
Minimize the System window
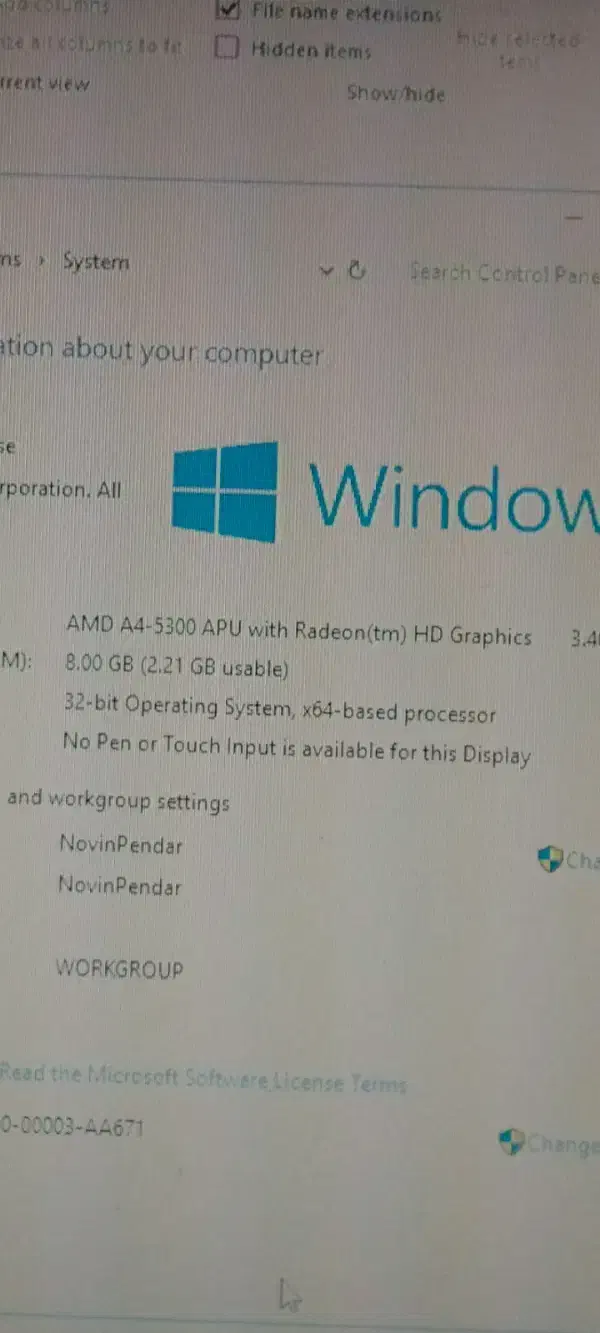pyautogui.click(x=574, y=216)
